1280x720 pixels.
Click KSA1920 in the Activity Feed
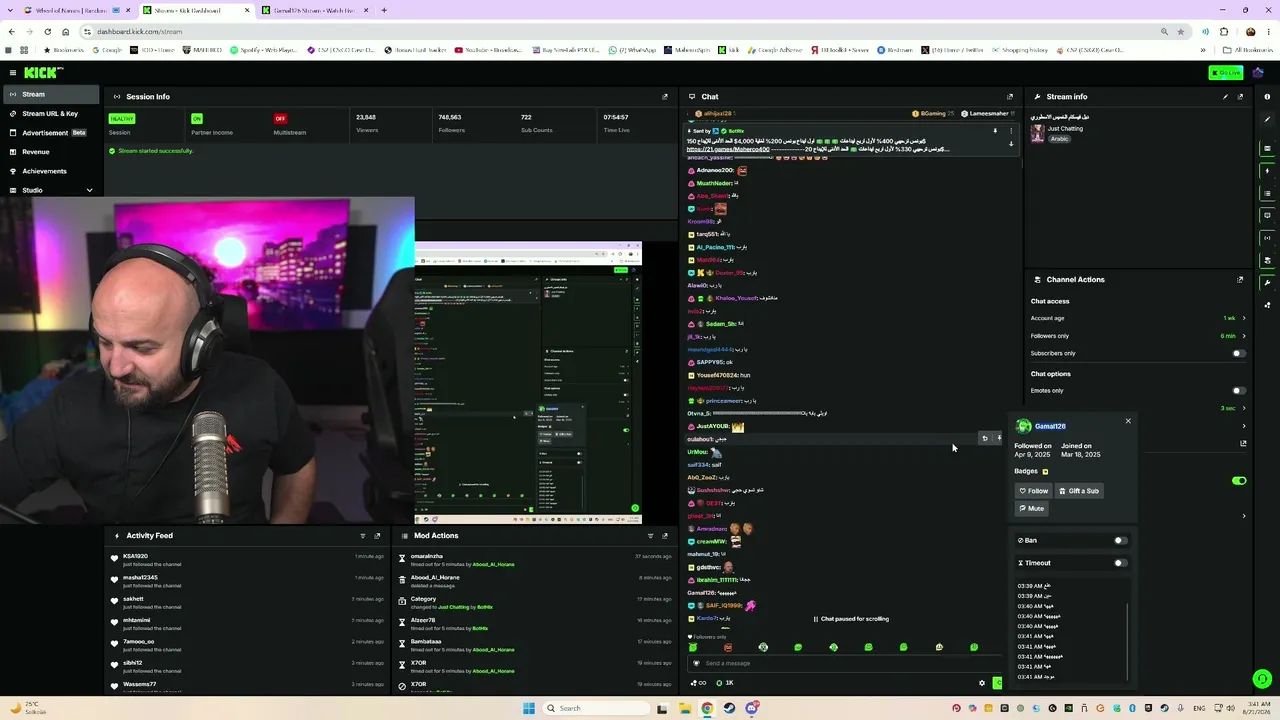(135, 556)
